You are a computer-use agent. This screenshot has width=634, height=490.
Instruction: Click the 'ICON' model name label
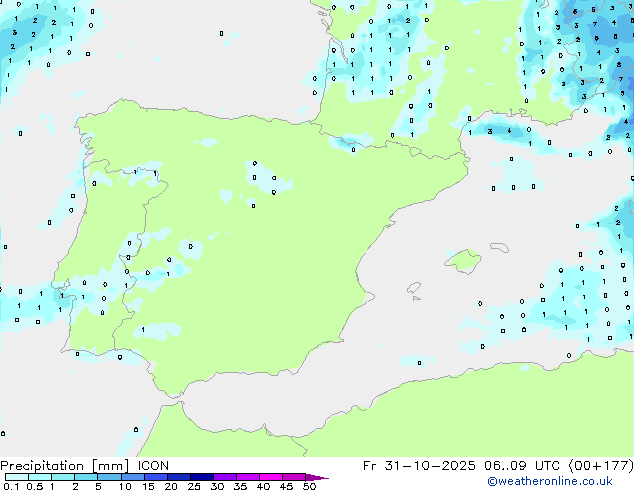point(153,466)
